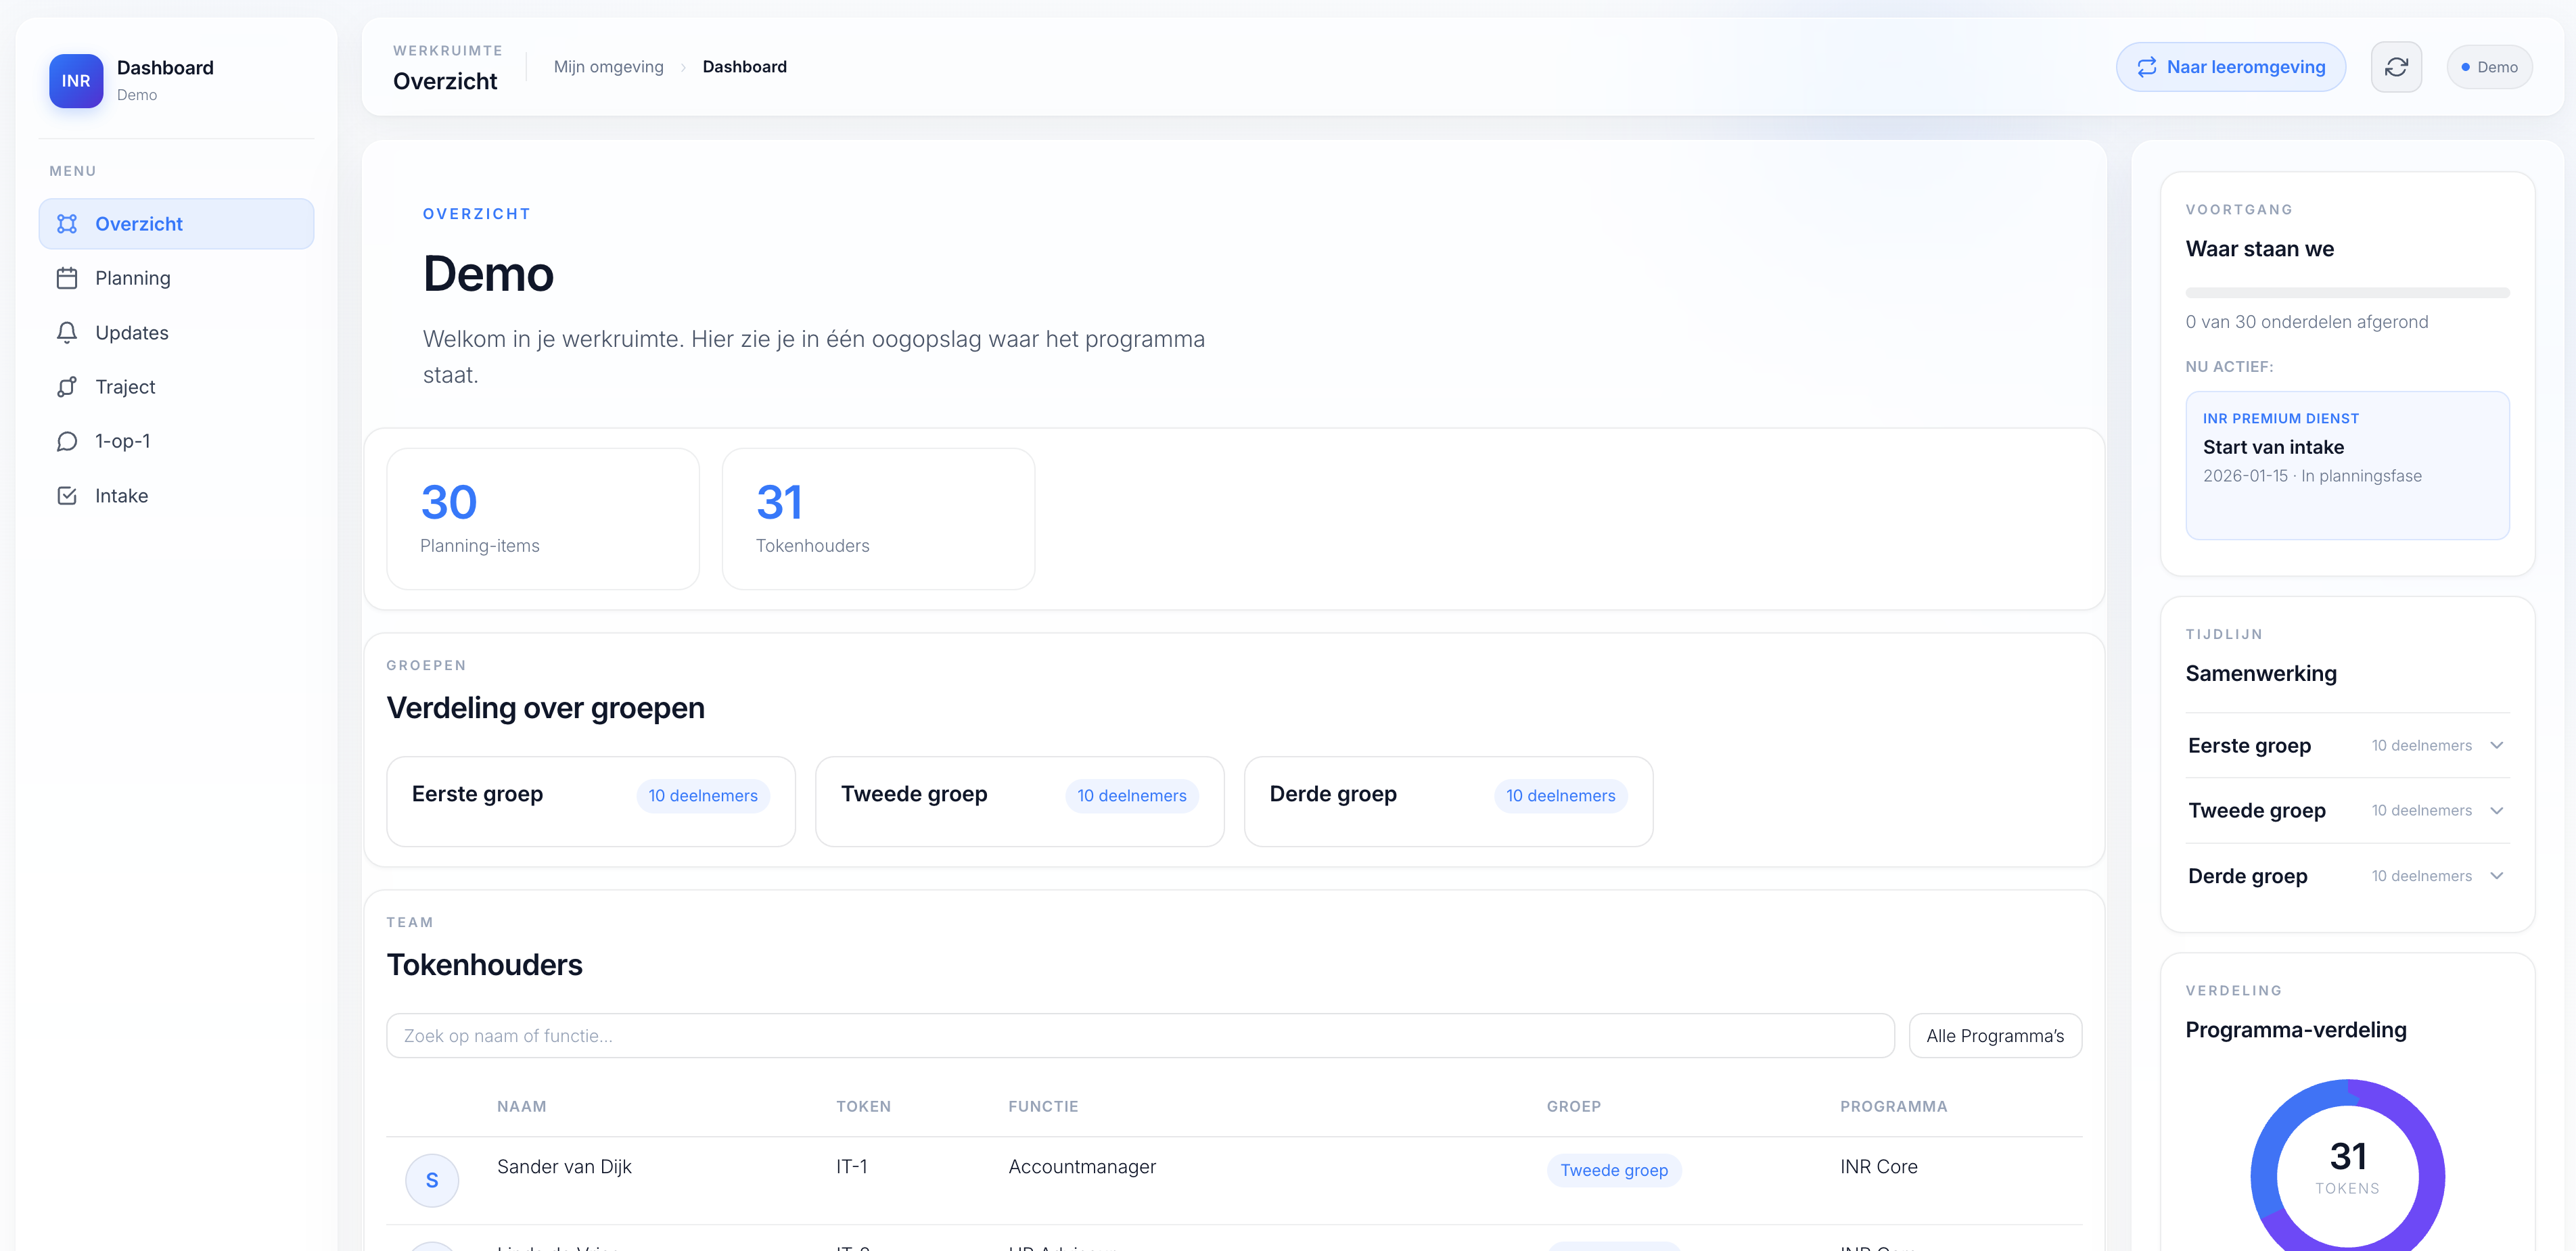Image resolution: width=2576 pixels, height=1251 pixels.
Task: Click the GROEP column header
Action: [x=1573, y=1106]
